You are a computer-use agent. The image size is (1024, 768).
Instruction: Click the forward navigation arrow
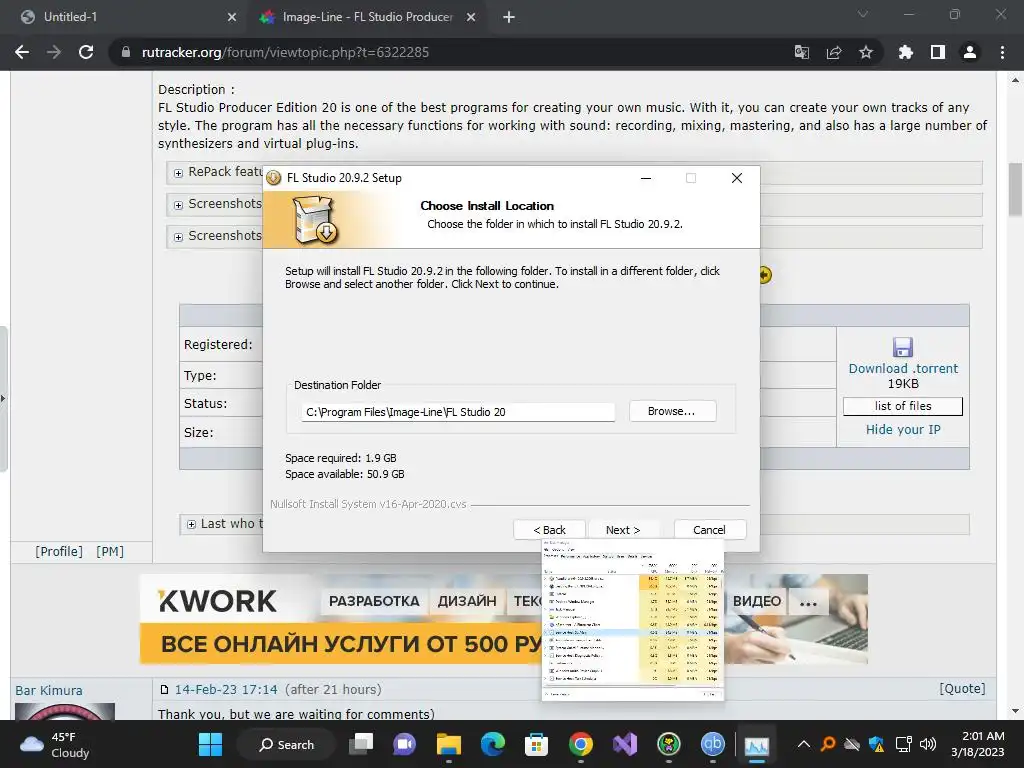point(54,52)
